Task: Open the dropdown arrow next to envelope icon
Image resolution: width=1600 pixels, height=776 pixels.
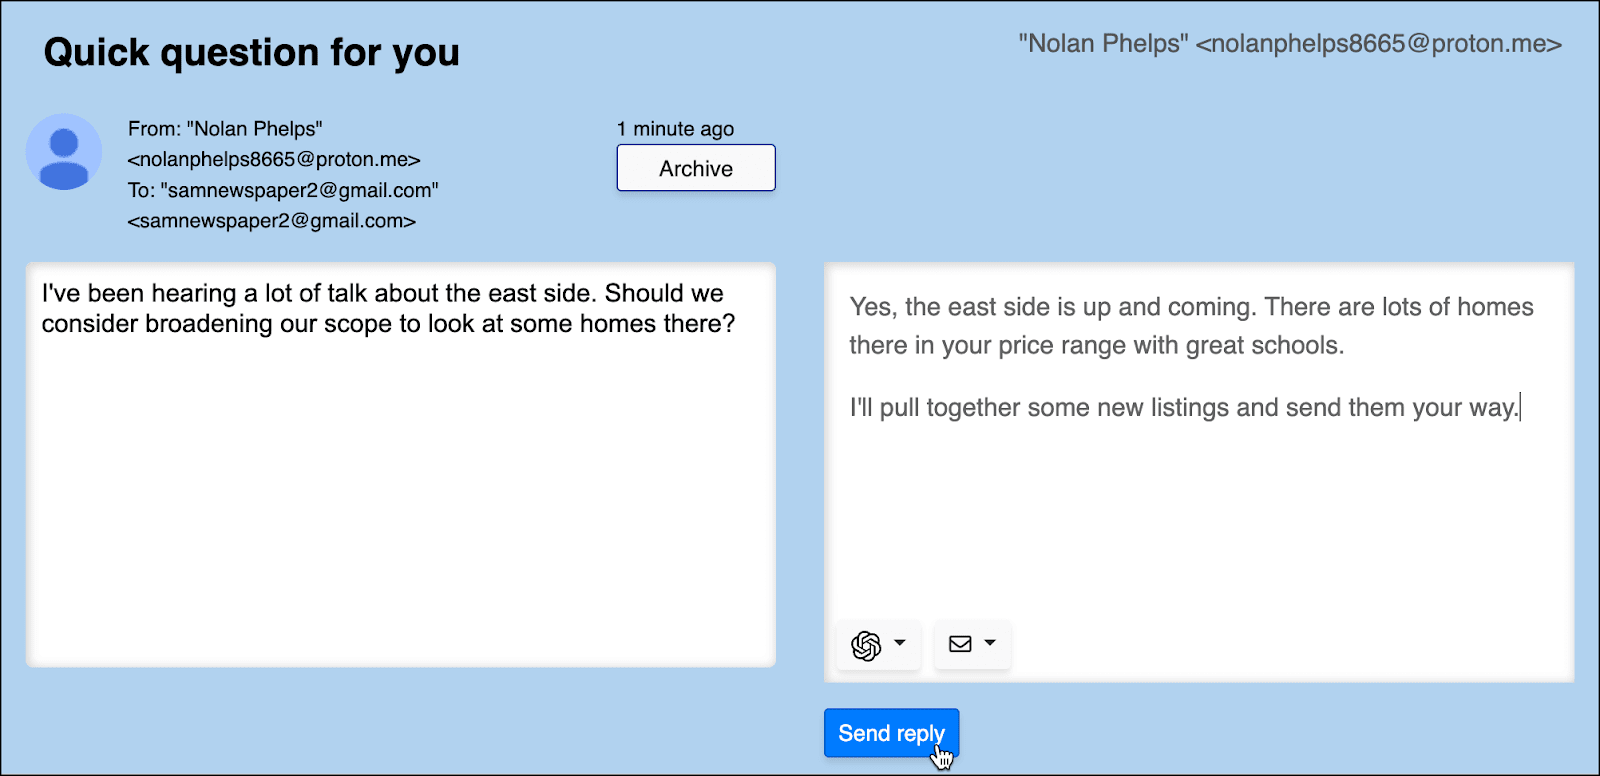Action: (990, 643)
